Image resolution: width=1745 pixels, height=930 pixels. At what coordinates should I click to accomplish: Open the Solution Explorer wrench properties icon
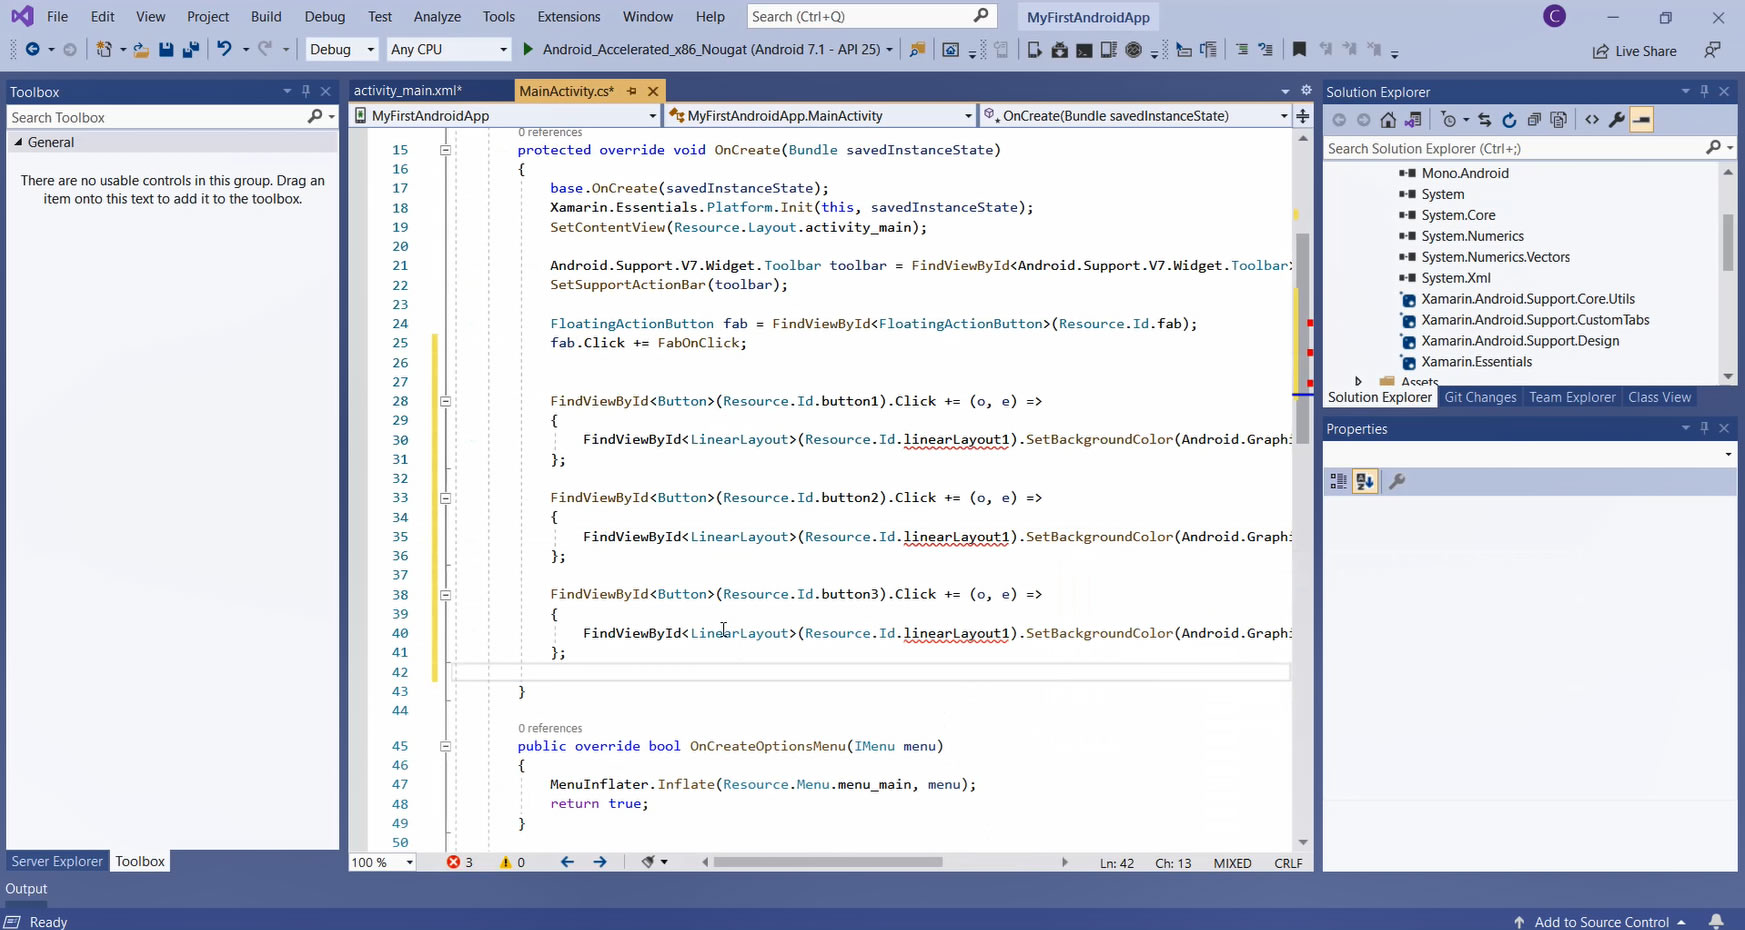pyautogui.click(x=1616, y=120)
